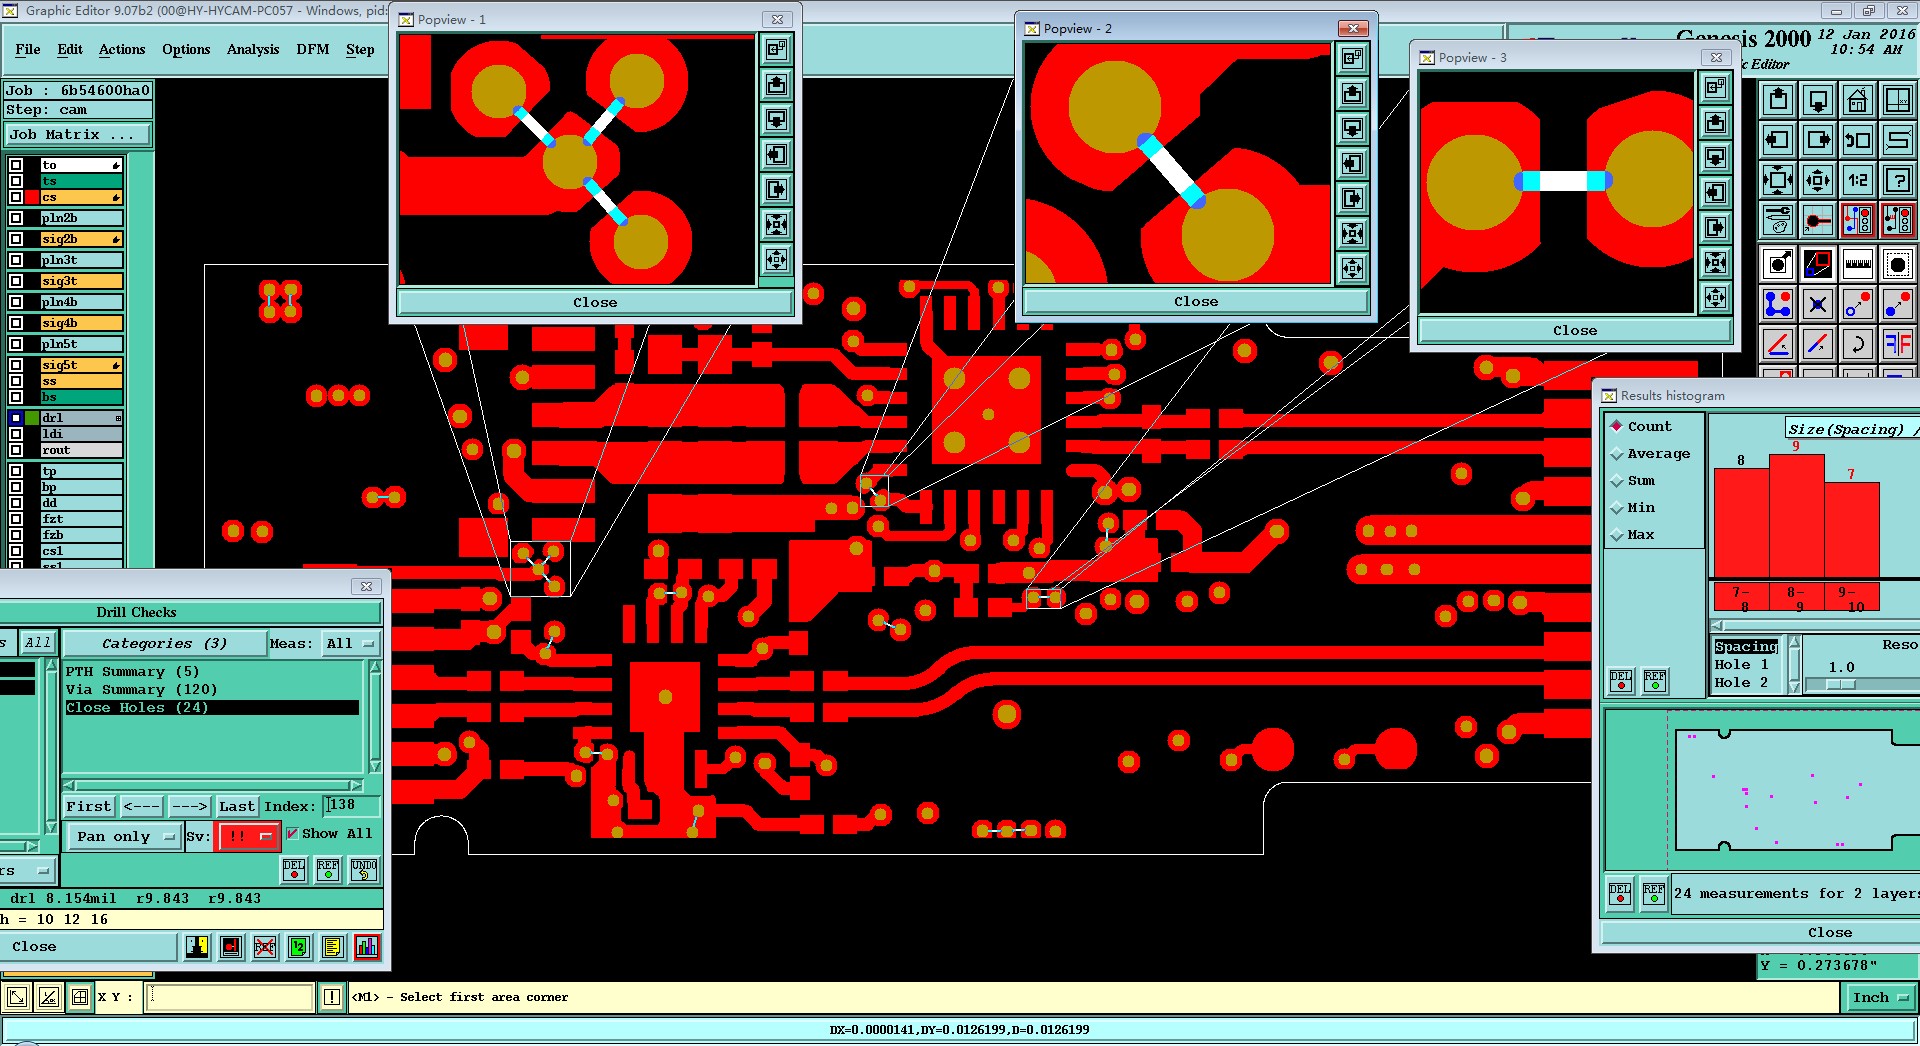Open the DFM menu
The width and height of the screenshot is (1920, 1046).
[312, 49]
